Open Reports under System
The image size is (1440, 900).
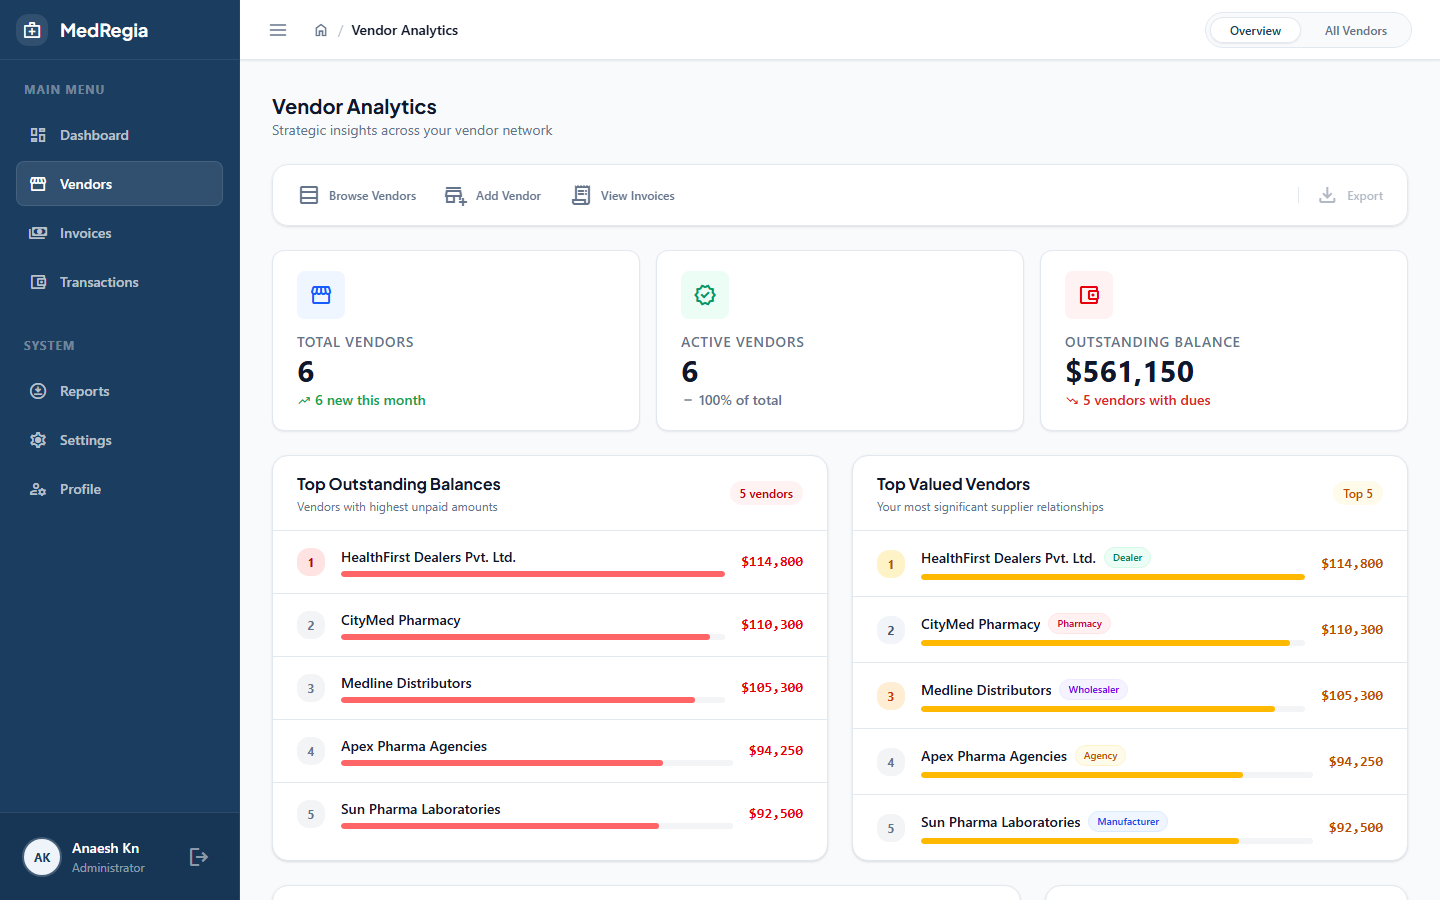click(119, 391)
